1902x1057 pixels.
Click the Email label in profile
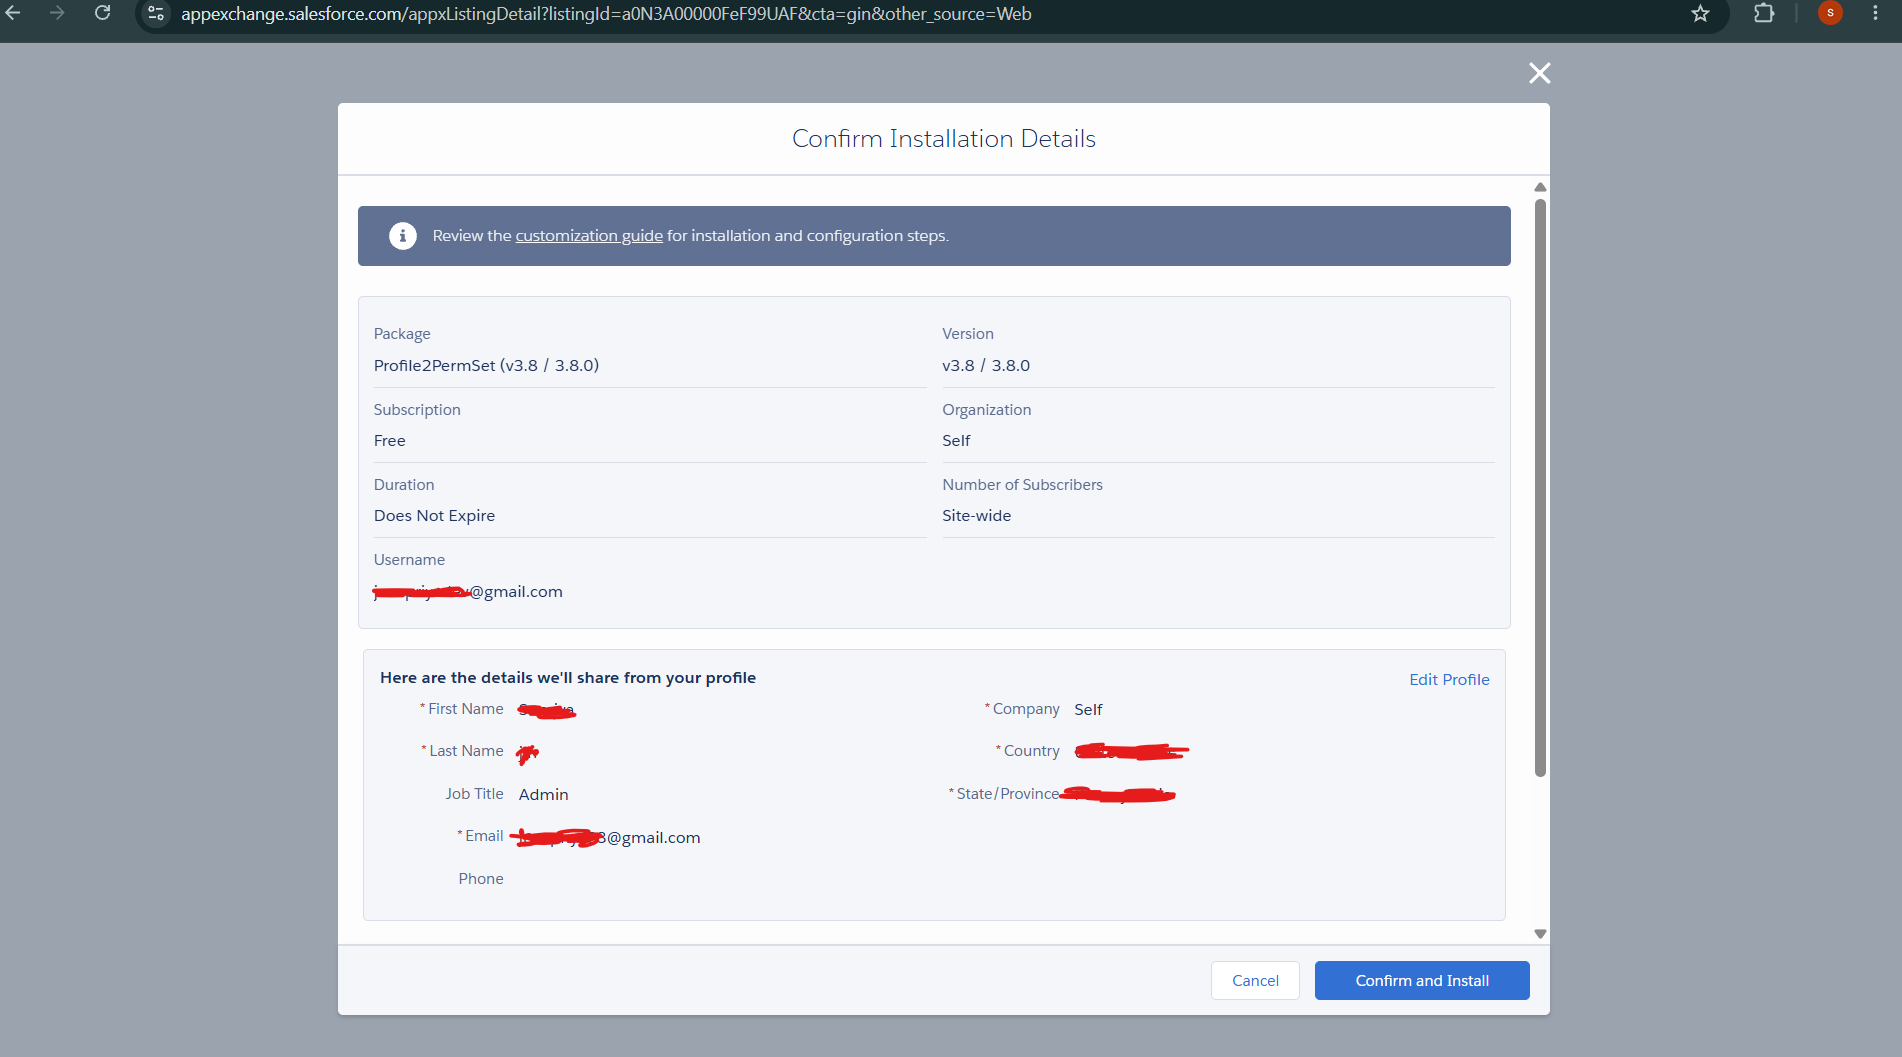tap(484, 836)
